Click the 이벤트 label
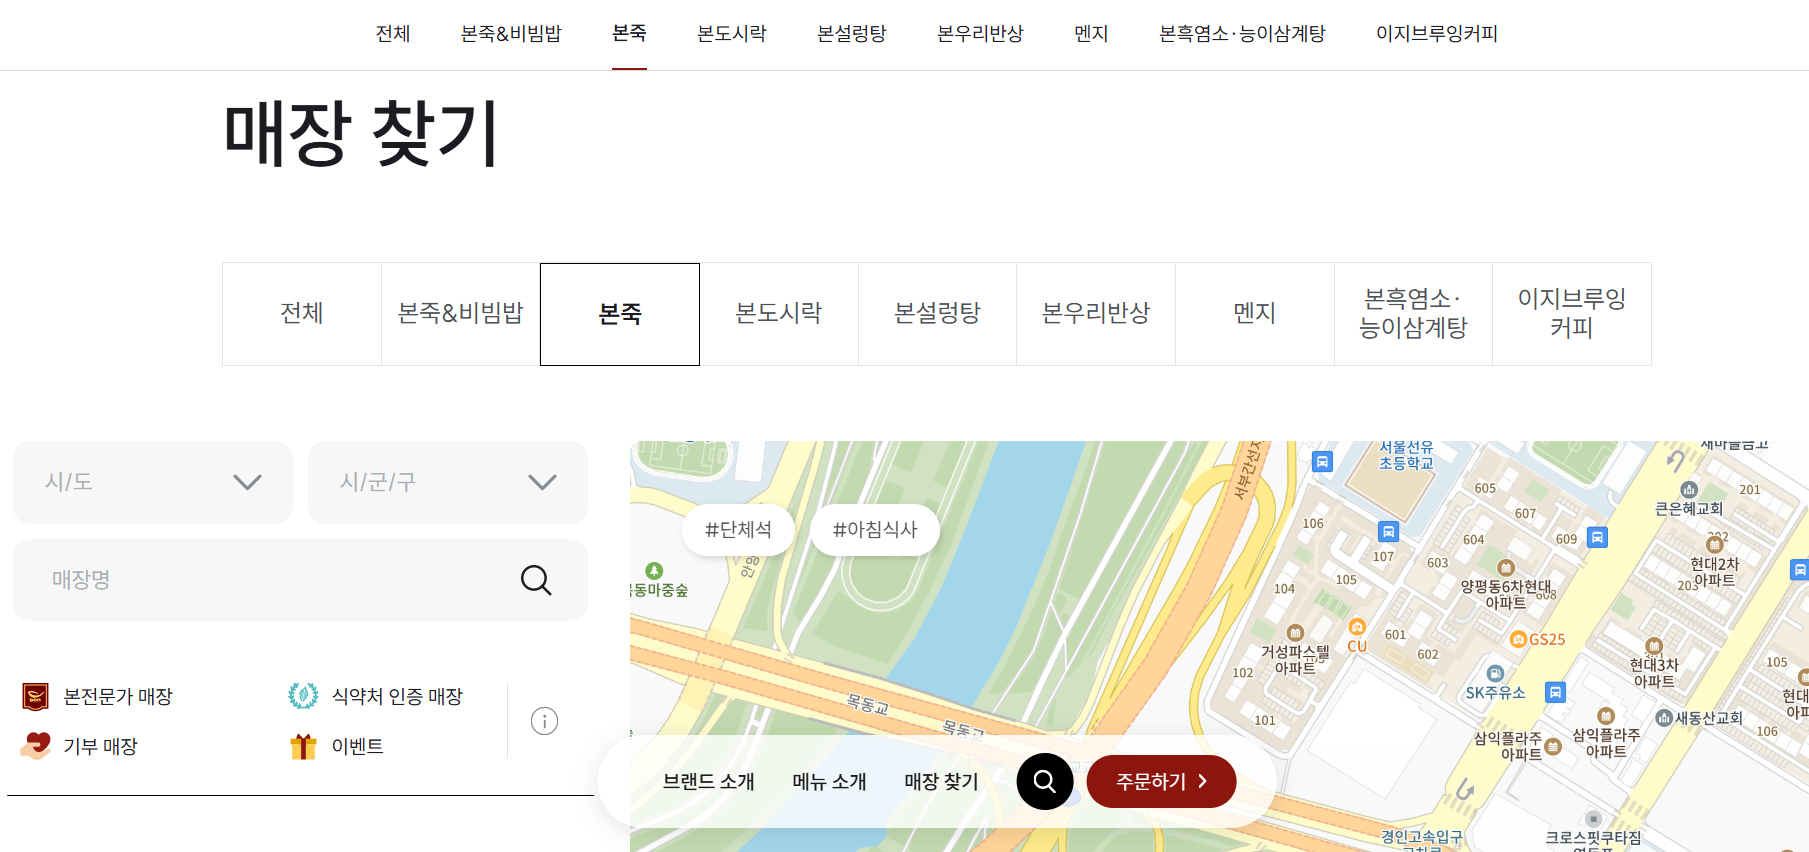 358,746
